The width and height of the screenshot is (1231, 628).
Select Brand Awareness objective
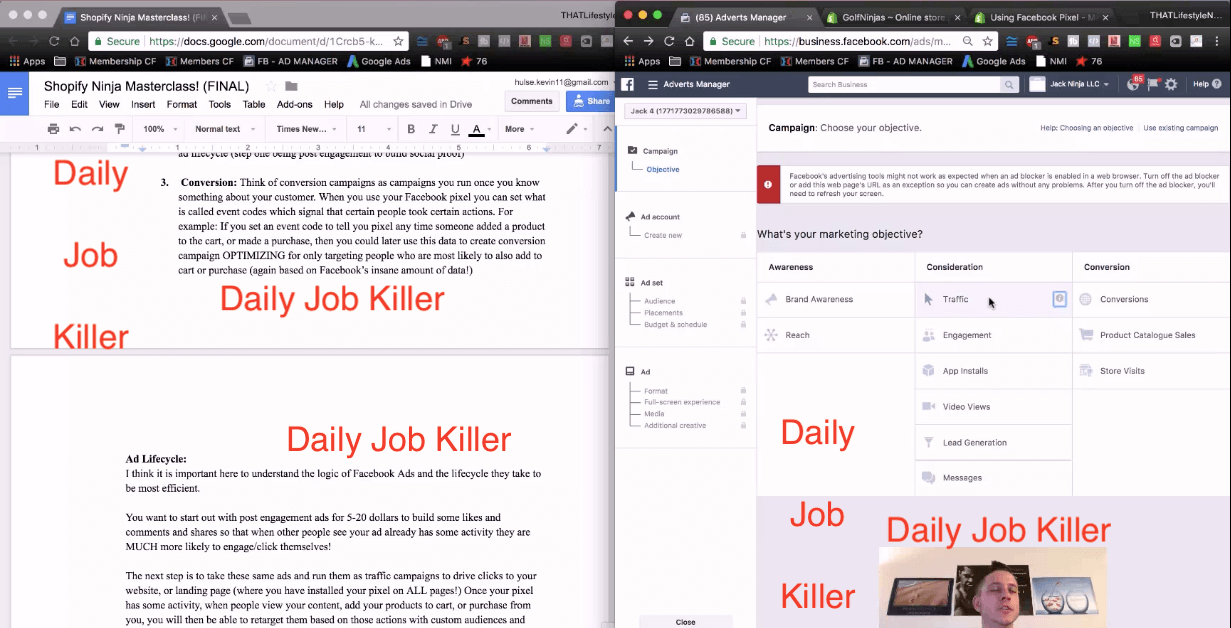coord(836,299)
